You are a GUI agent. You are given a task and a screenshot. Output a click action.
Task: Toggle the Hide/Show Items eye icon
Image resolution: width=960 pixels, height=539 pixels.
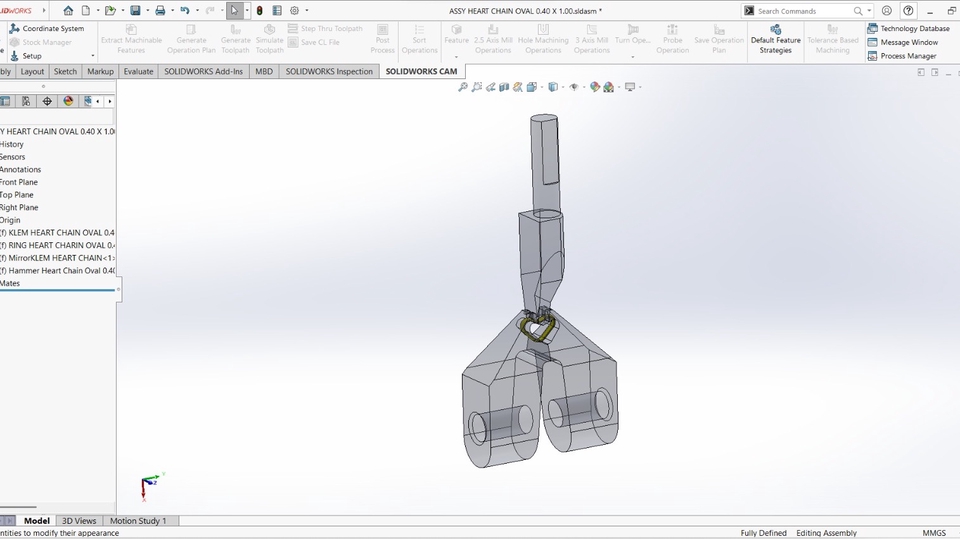574,87
